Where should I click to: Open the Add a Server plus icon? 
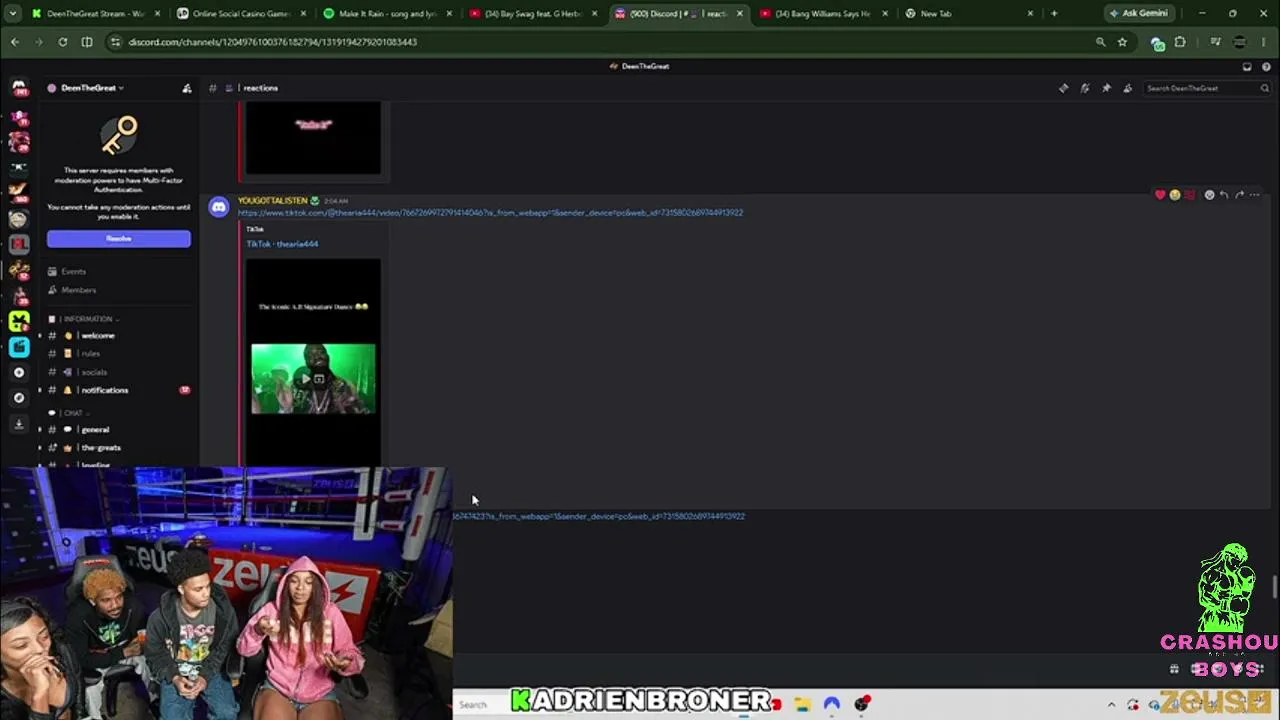(19, 372)
